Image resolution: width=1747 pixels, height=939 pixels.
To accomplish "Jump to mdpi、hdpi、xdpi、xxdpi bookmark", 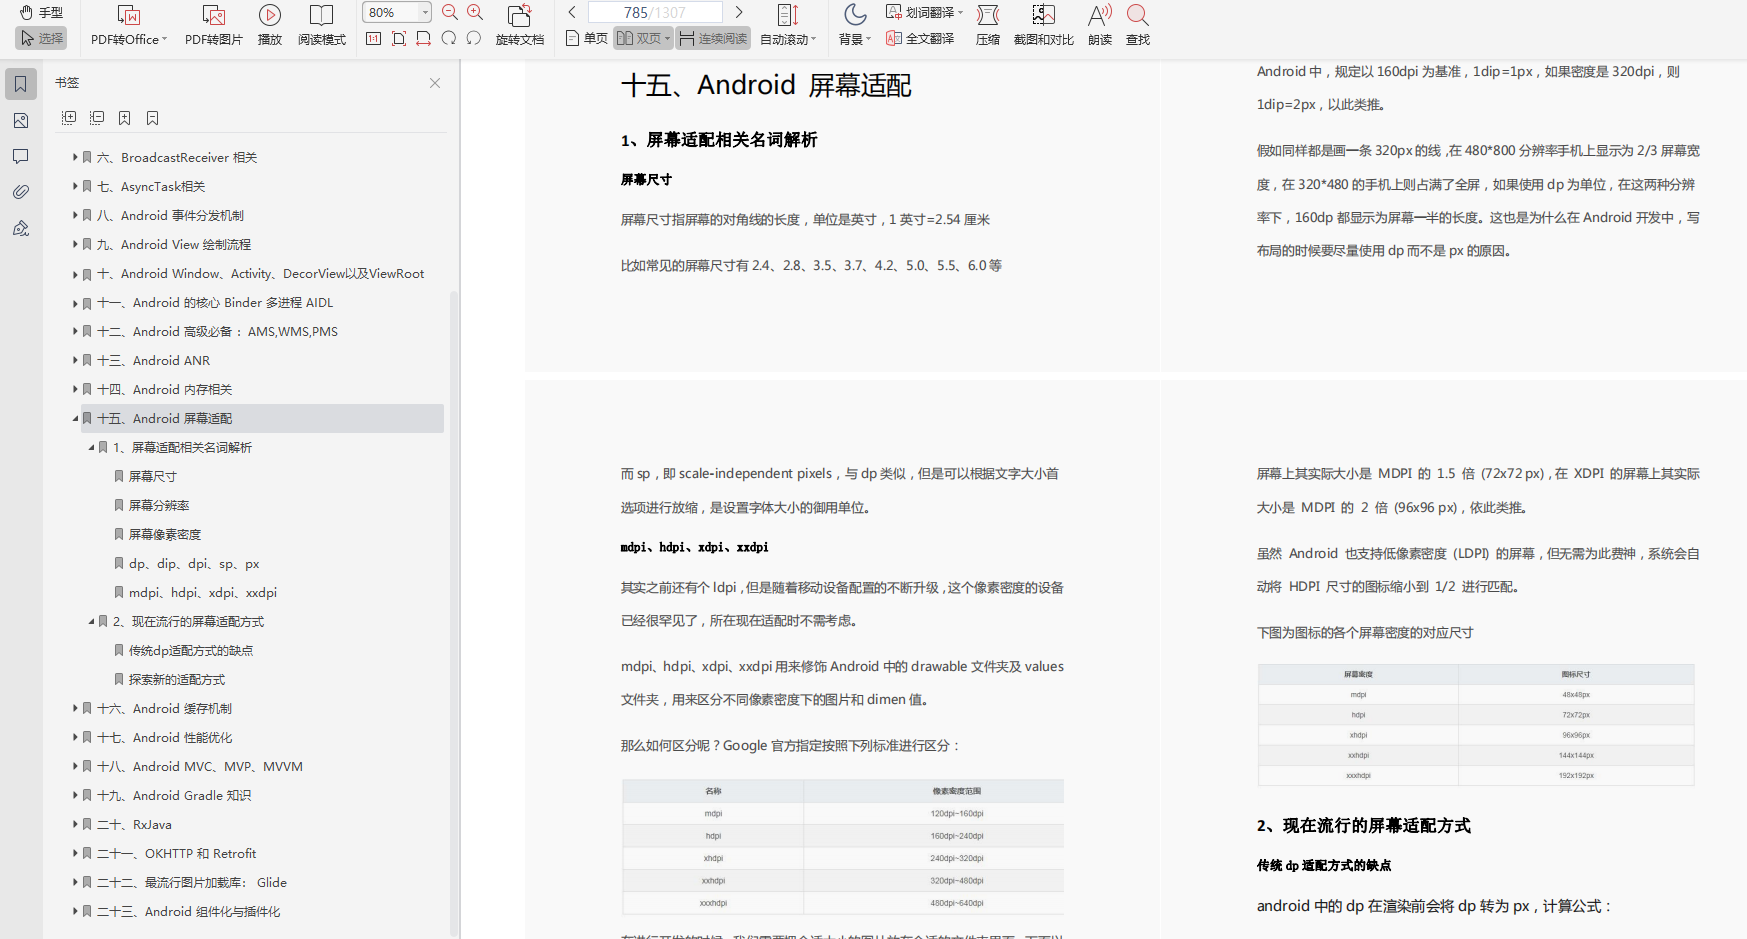I will [x=203, y=592].
